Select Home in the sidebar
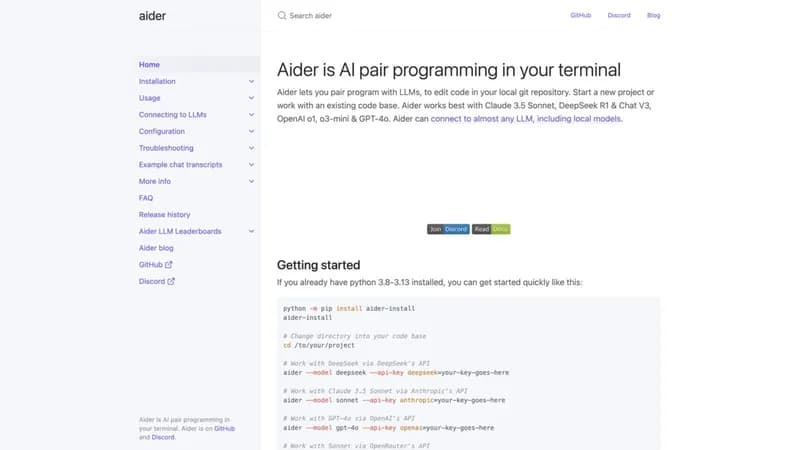 pos(149,64)
